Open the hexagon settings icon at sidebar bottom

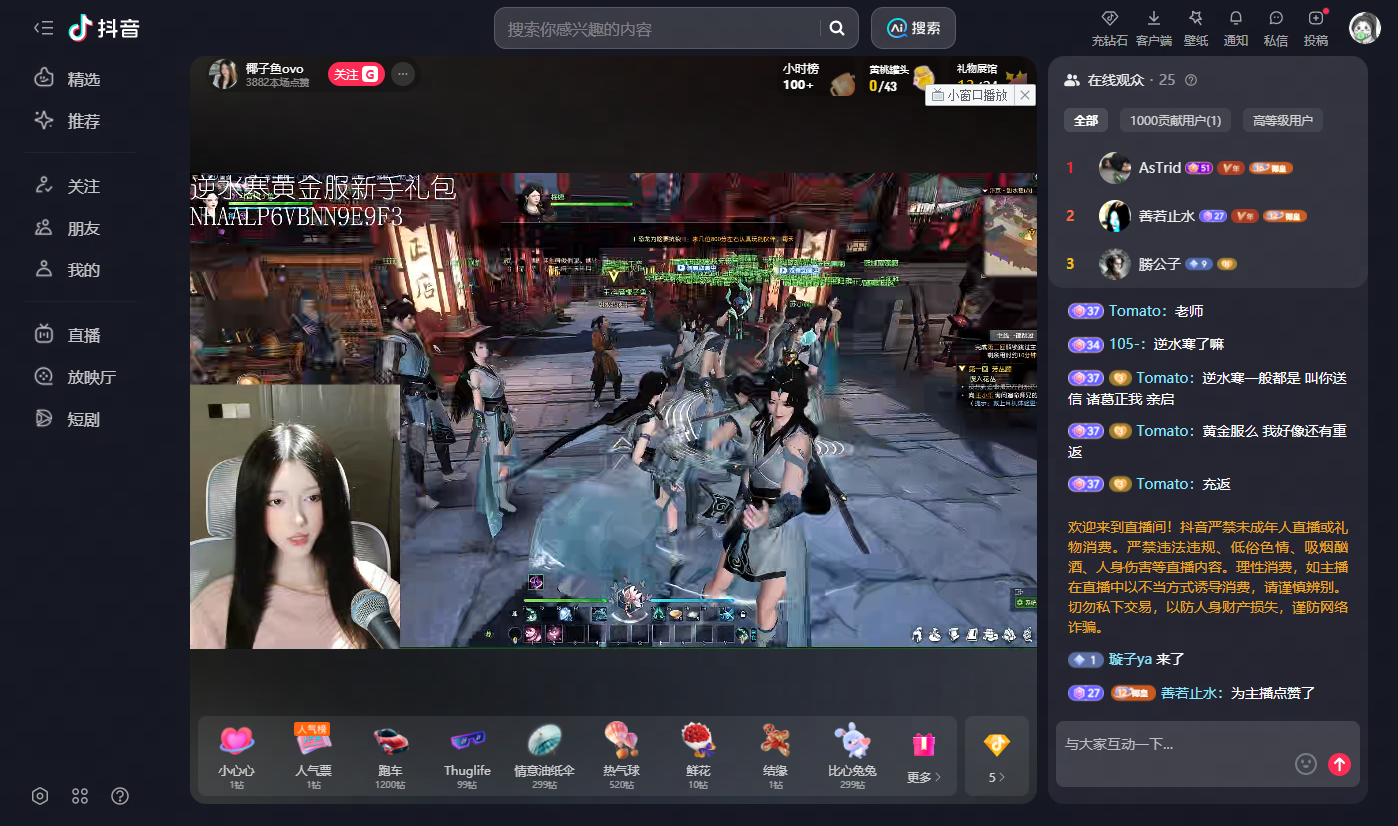[40, 796]
